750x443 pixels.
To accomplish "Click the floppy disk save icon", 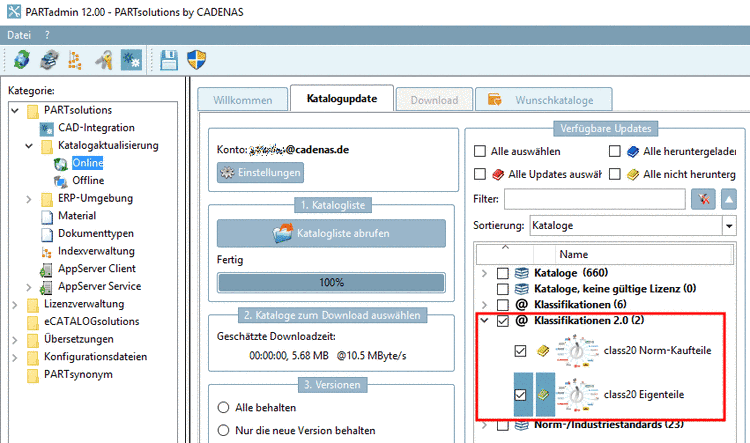I will coord(169,60).
